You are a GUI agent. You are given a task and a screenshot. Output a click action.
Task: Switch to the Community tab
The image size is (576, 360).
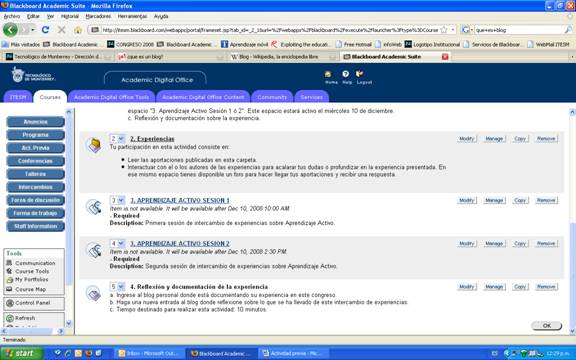click(272, 97)
